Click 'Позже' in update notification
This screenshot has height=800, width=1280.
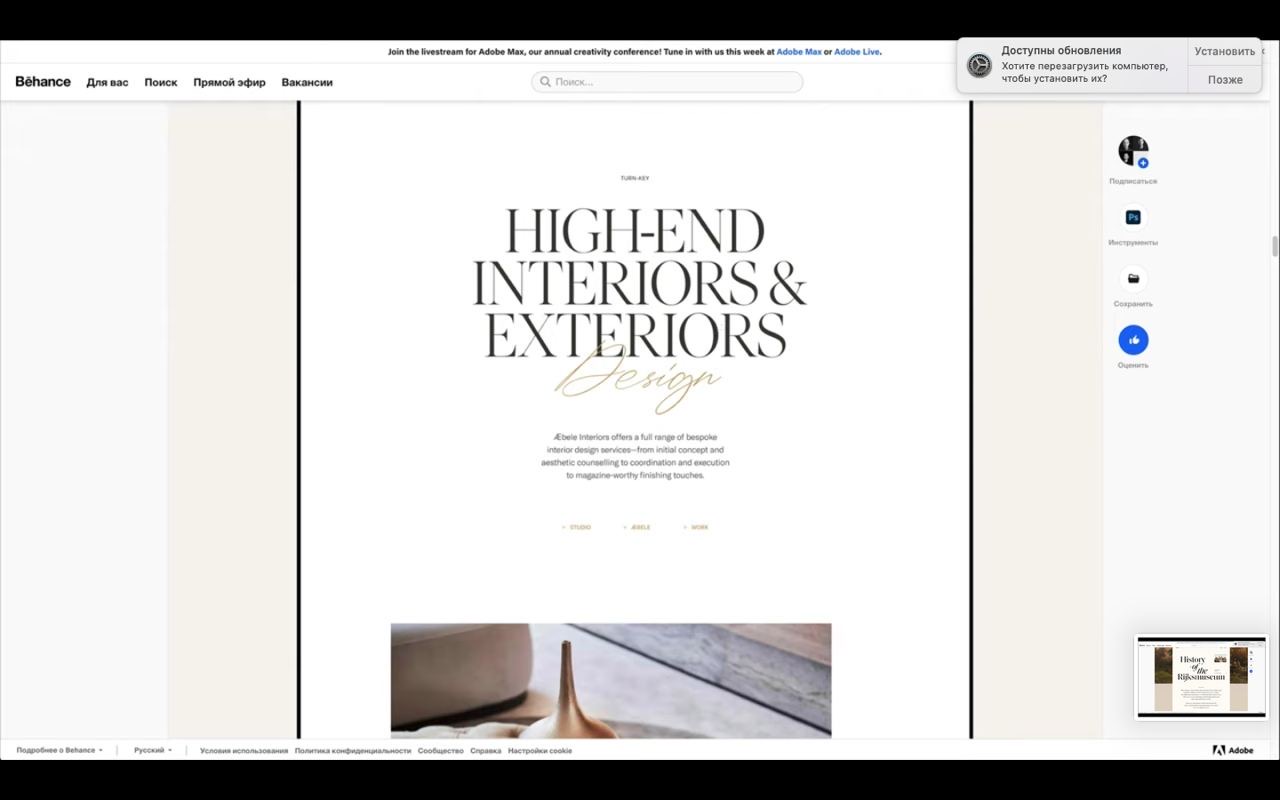(1224, 80)
